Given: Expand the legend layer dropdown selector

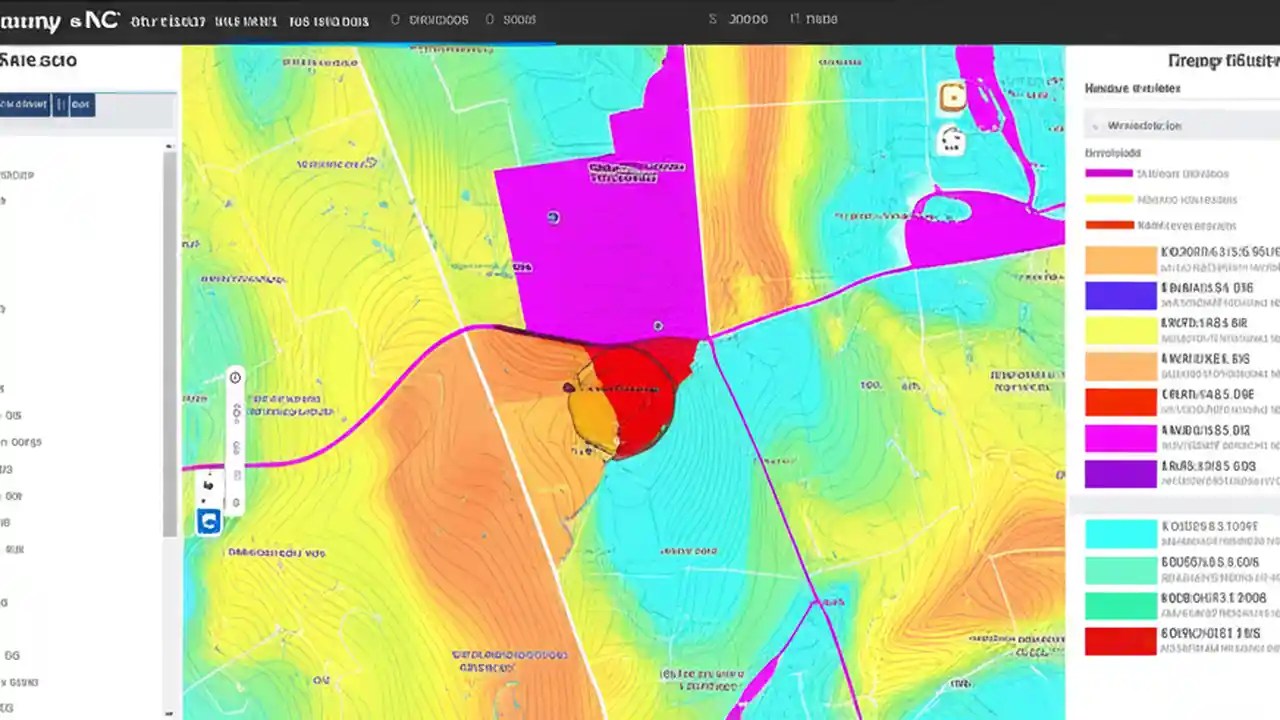Looking at the screenshot, I should click(x=1180, y=126).
